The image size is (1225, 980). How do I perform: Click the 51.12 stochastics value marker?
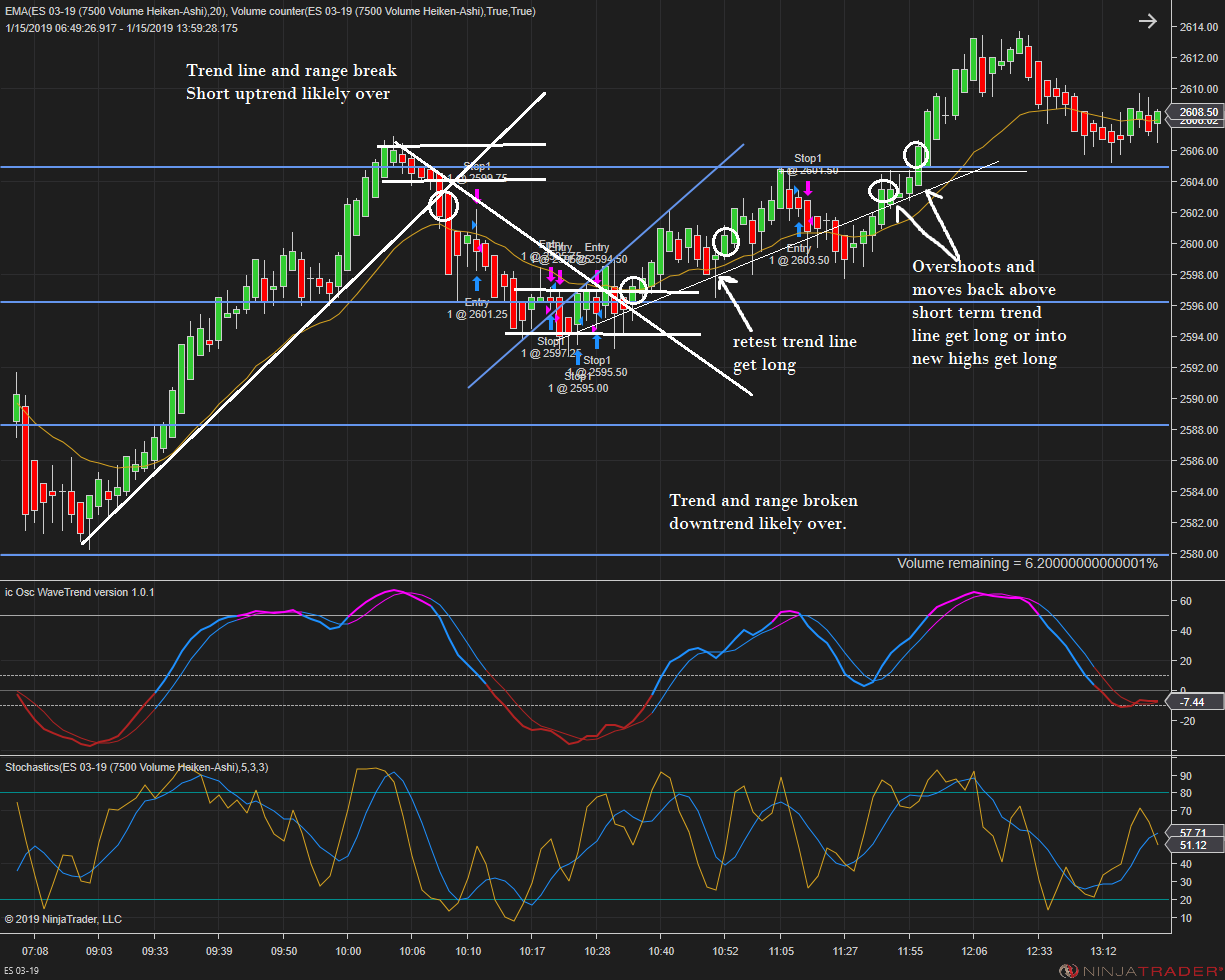1195,845
